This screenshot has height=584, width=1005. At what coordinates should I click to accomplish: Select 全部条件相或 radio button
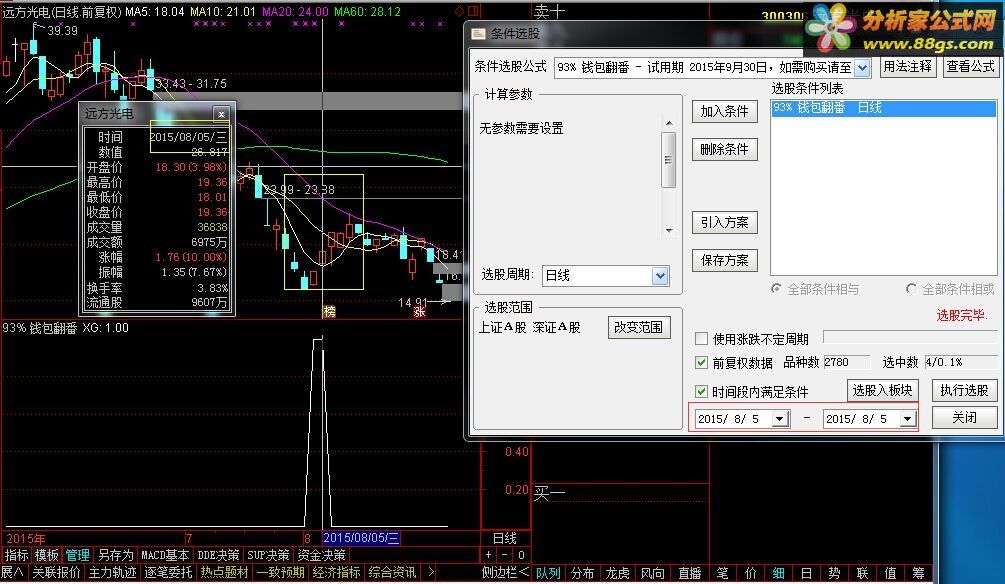(911, 289)
